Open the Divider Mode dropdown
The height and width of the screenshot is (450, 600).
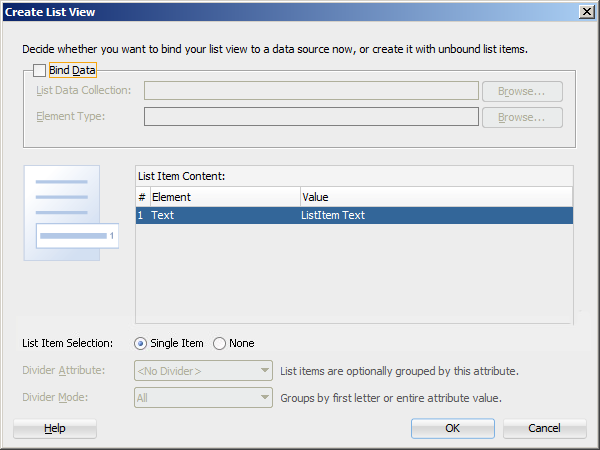(203, 397)
